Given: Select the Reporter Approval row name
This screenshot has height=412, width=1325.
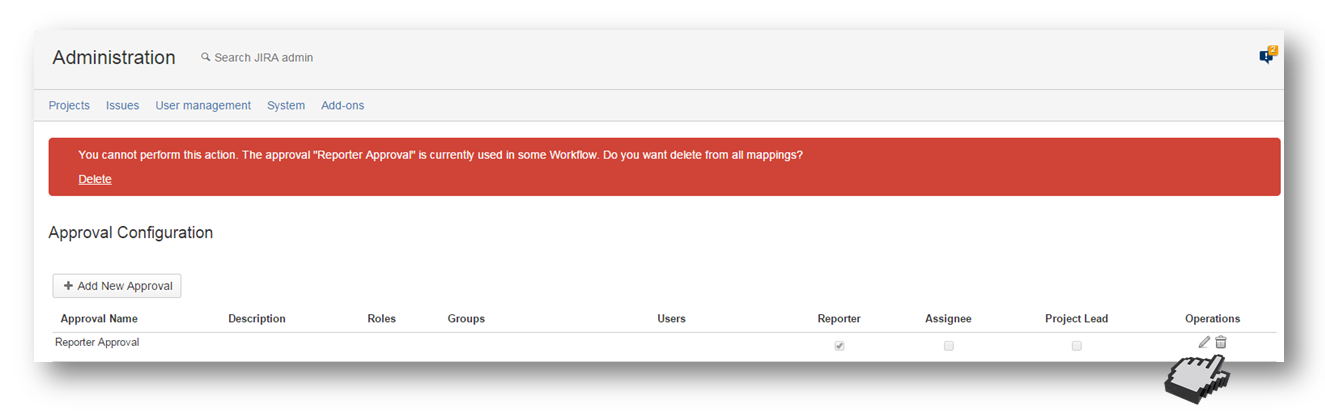Looking at the screenshot, I should click(97, 342).
